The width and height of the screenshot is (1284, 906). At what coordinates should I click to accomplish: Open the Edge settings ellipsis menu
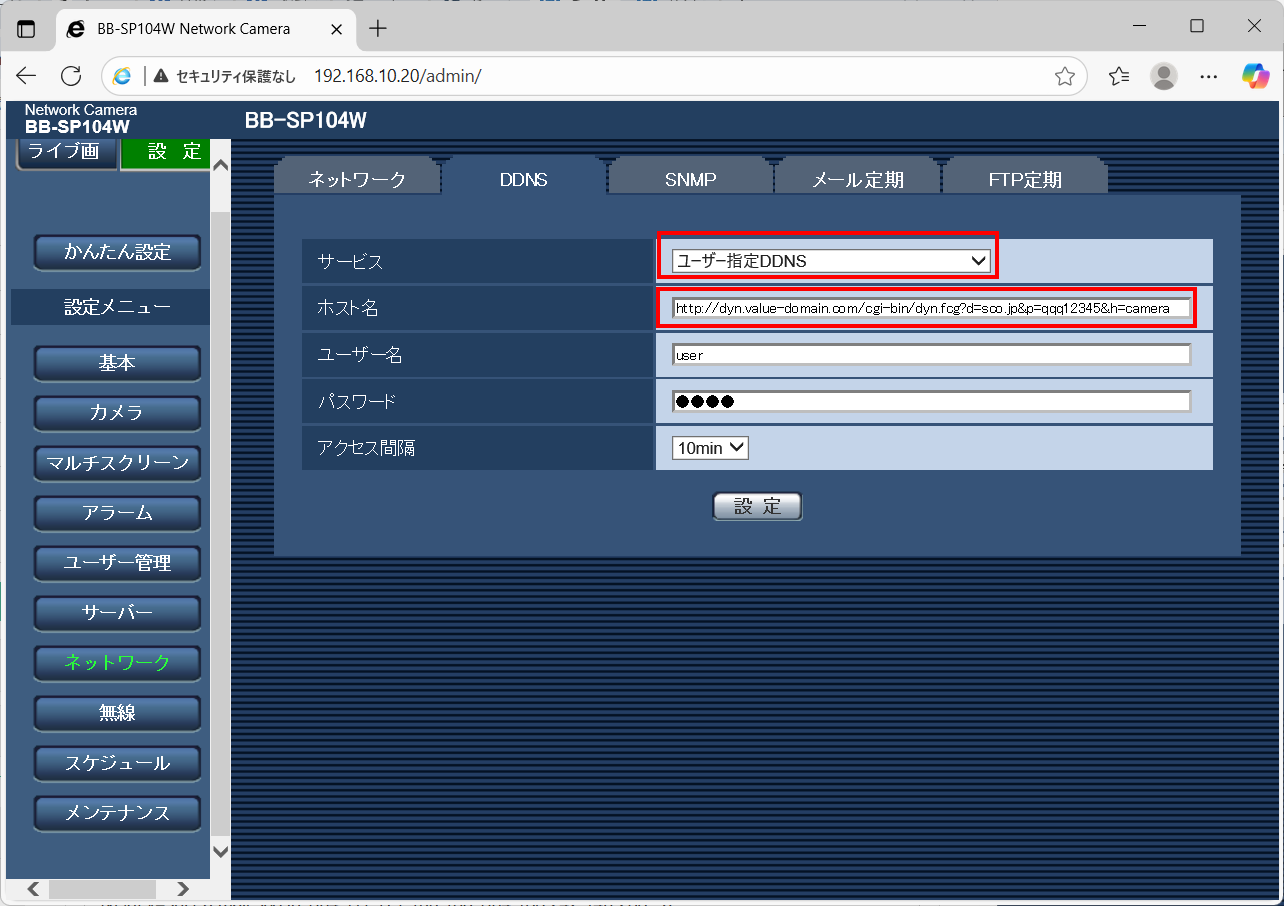1209,76
